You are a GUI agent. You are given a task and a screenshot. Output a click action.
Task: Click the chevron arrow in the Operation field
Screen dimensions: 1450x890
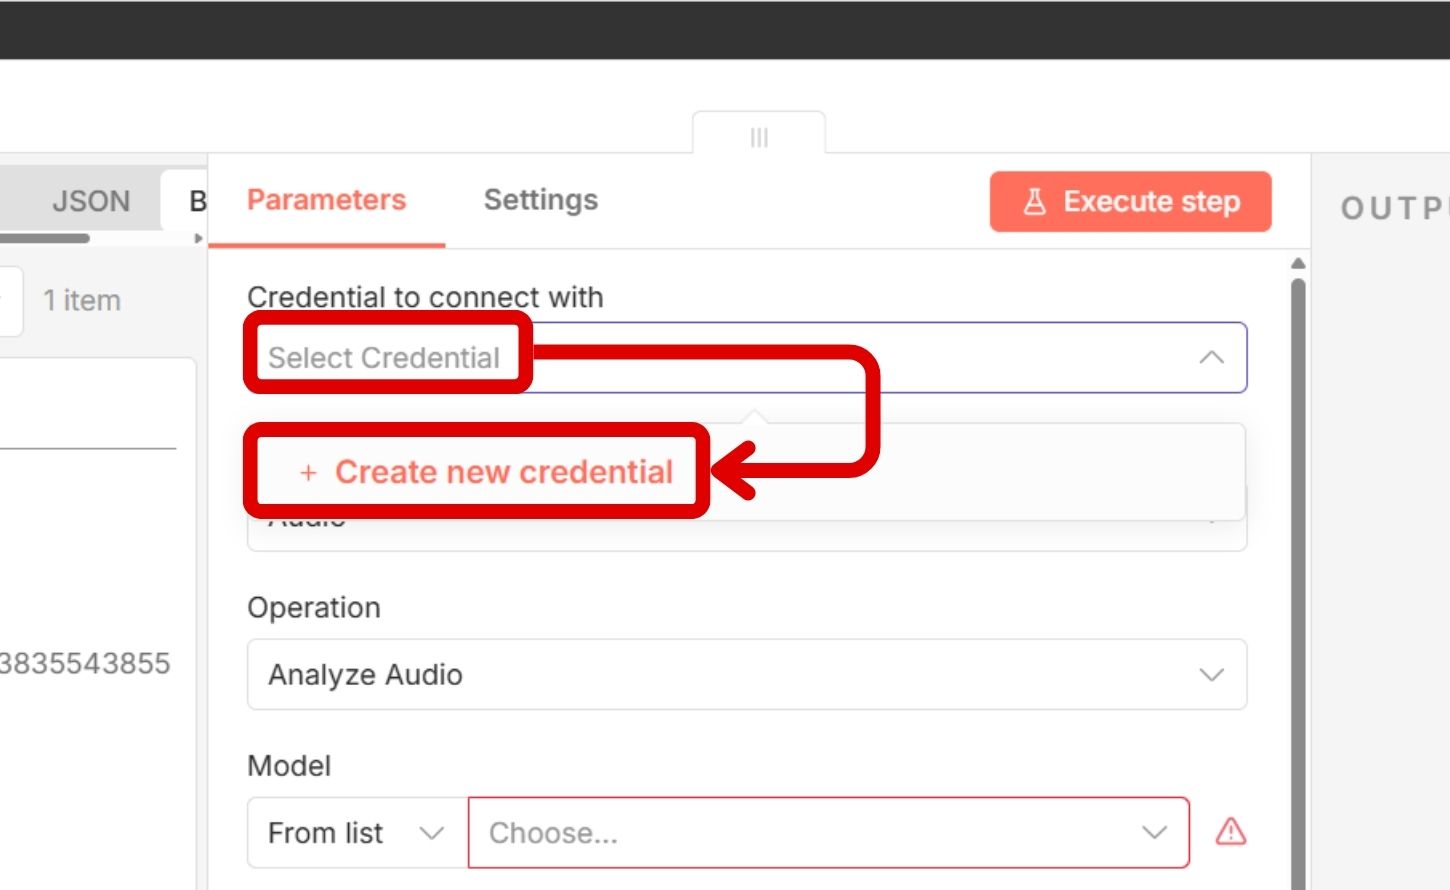[x=1211, y=675]
